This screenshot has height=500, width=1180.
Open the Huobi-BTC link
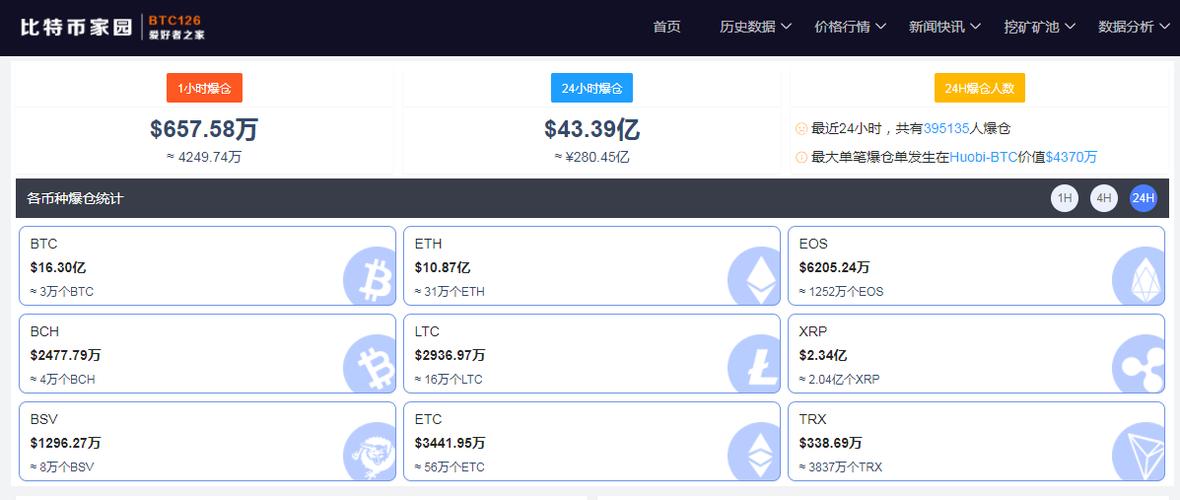983,157
